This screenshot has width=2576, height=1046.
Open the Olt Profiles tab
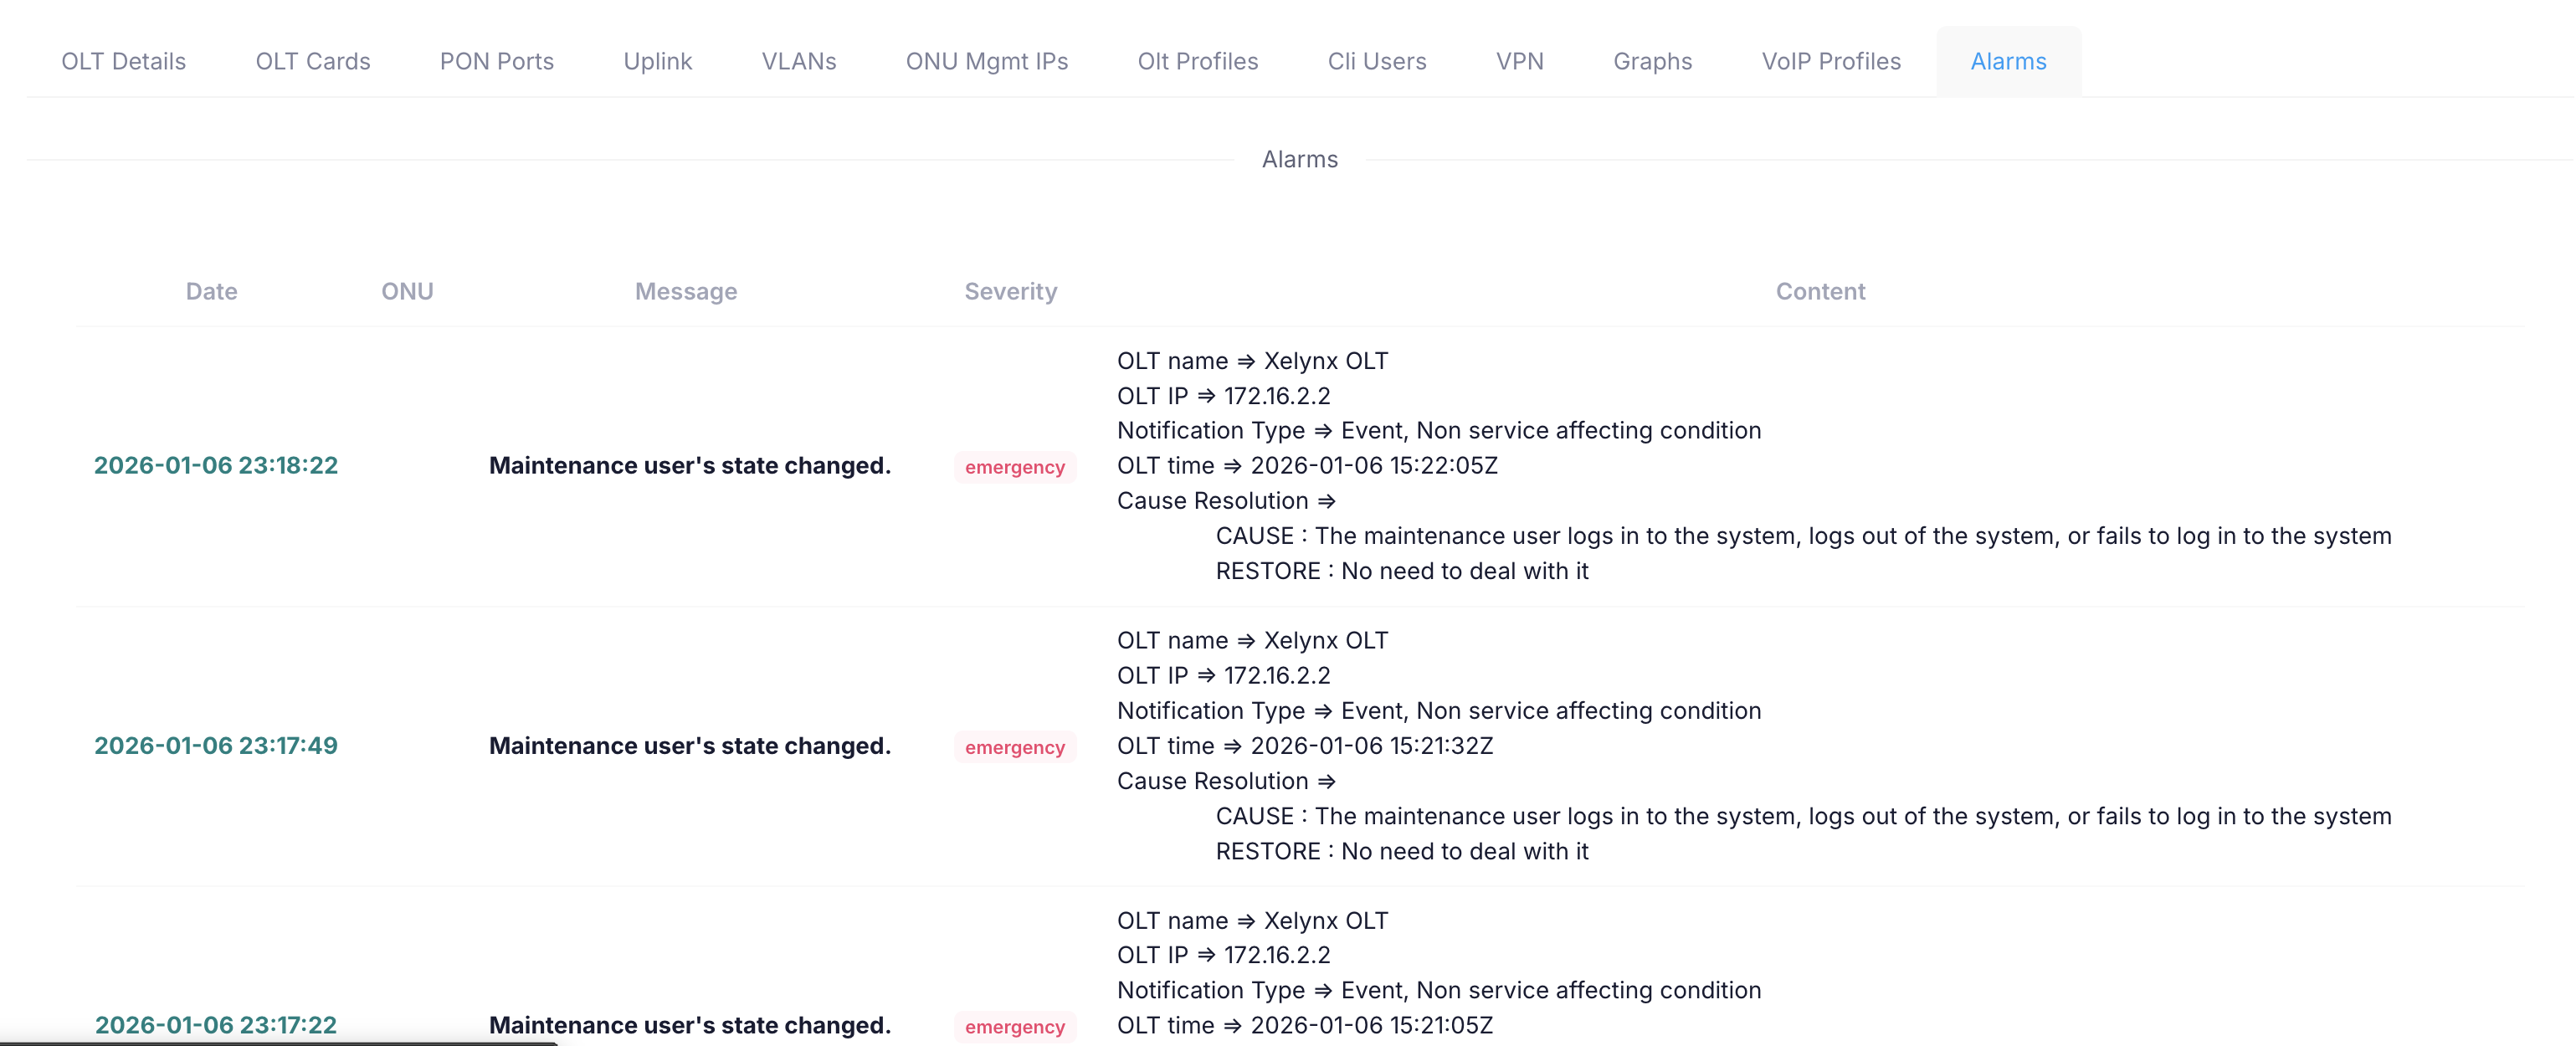1197,62
